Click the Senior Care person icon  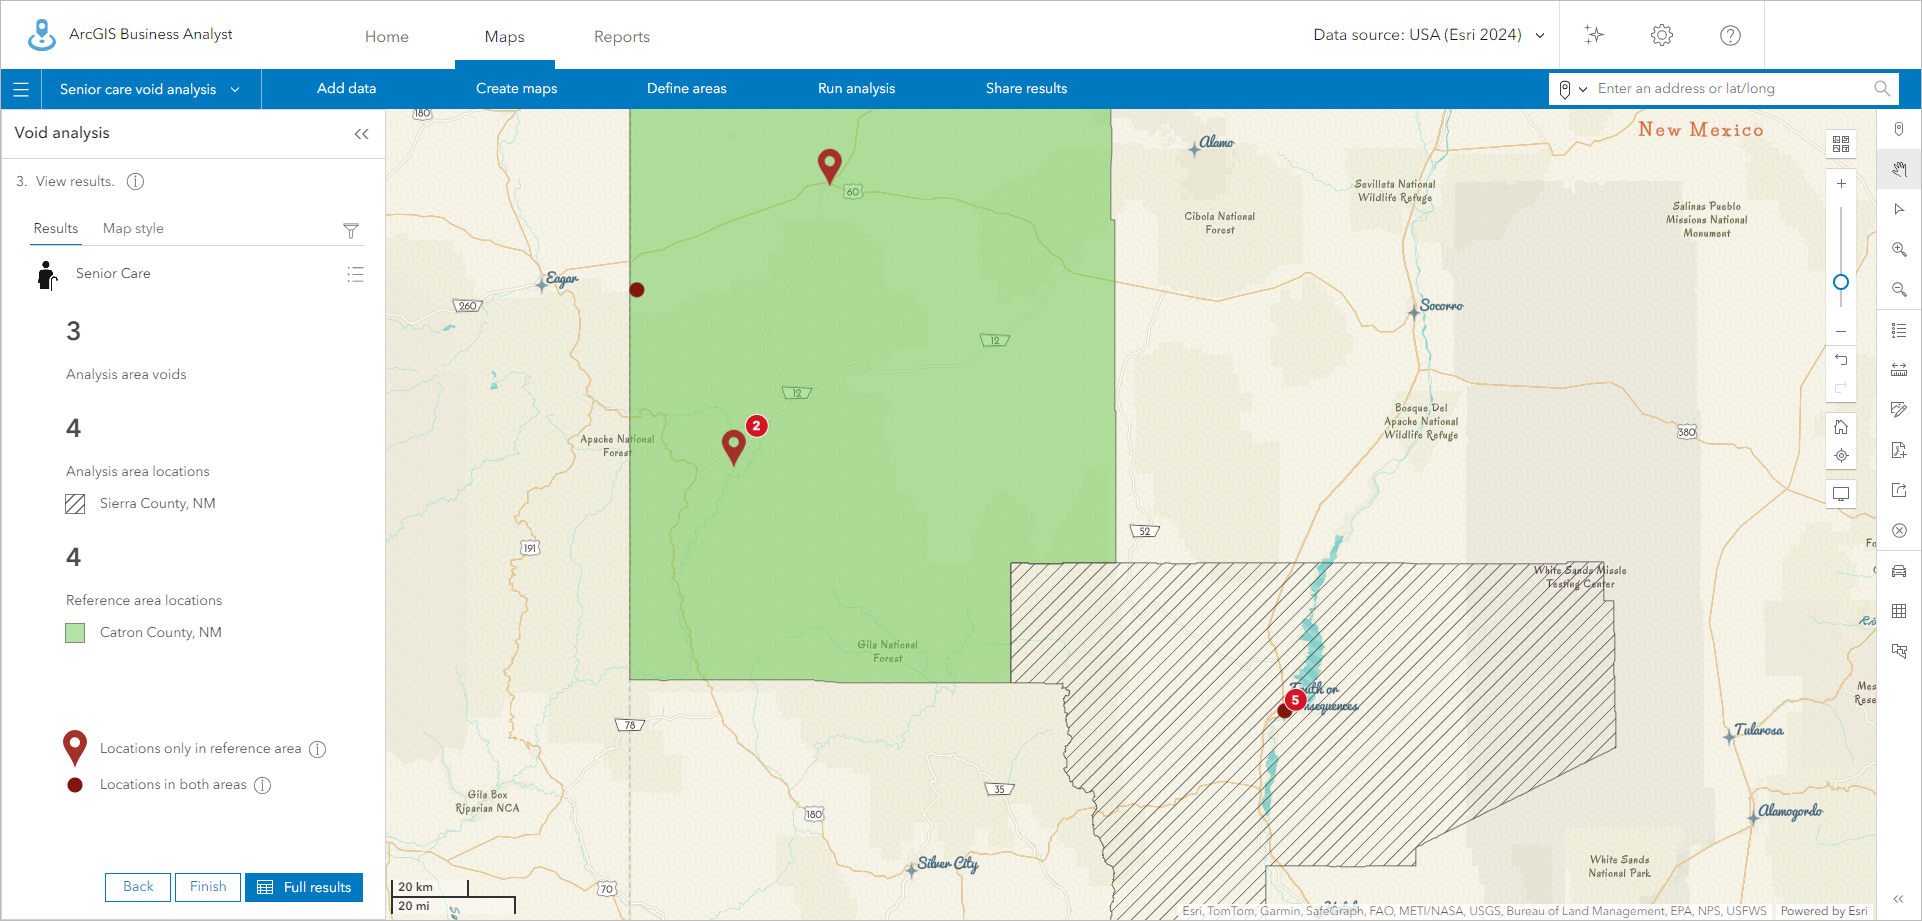47,276
